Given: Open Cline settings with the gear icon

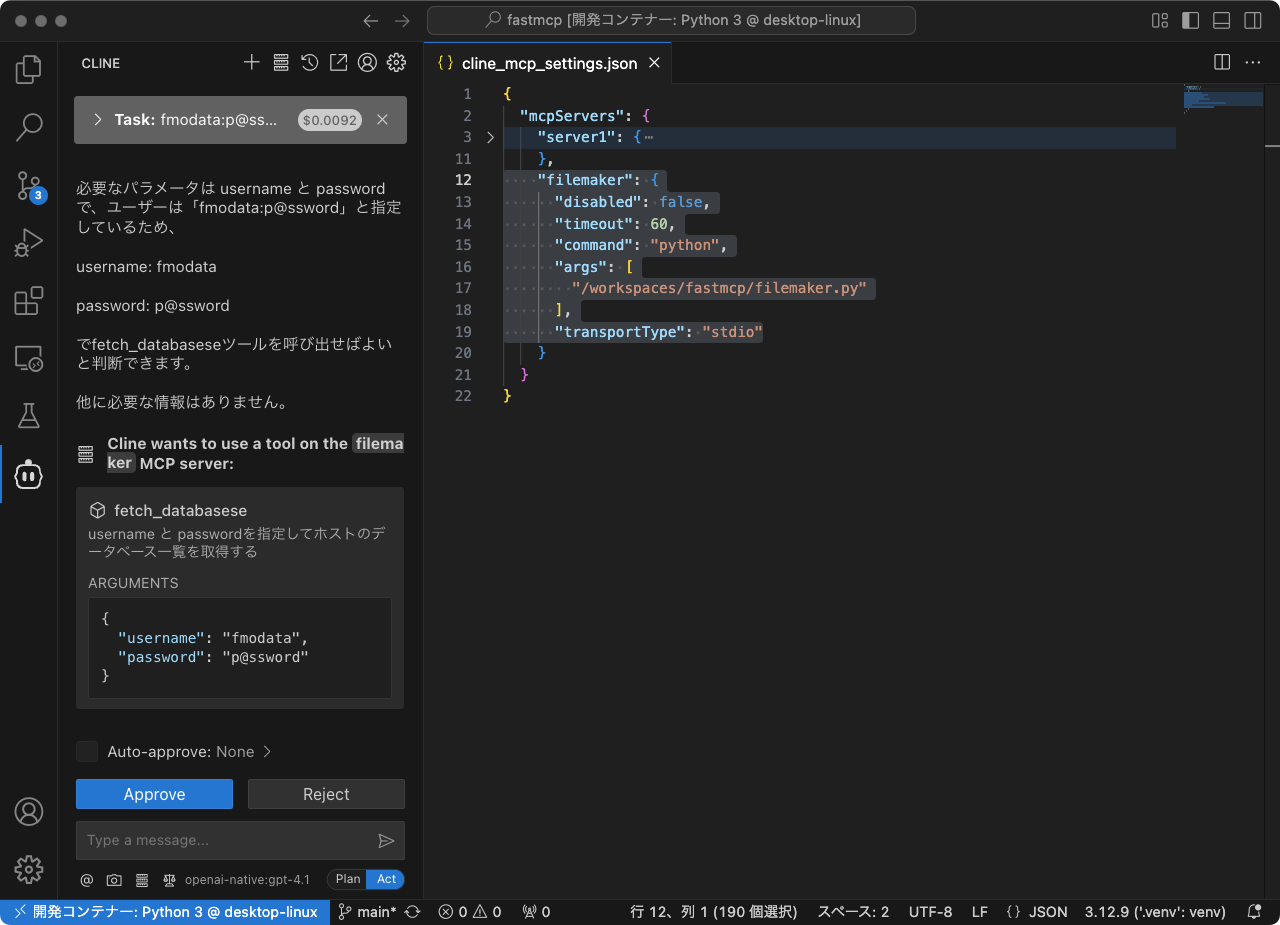Looking at the screenshot, I should (396, 62).
